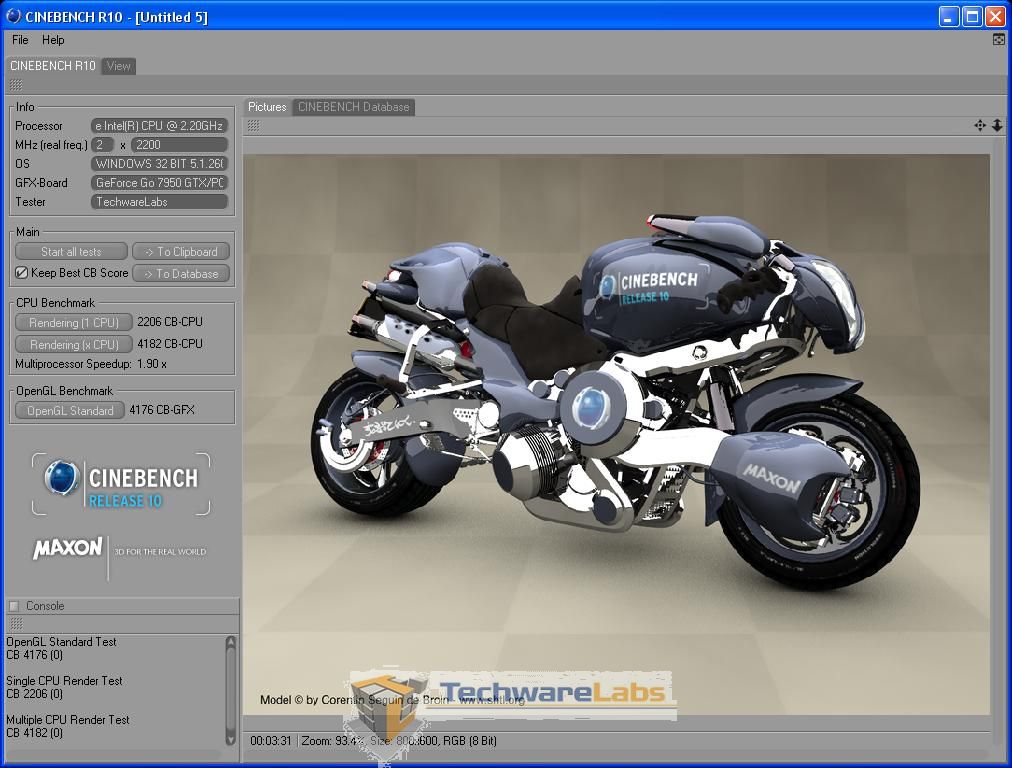
Task: Click the OpenGL Standard Test console line
Action: click(x=61, y=642)
